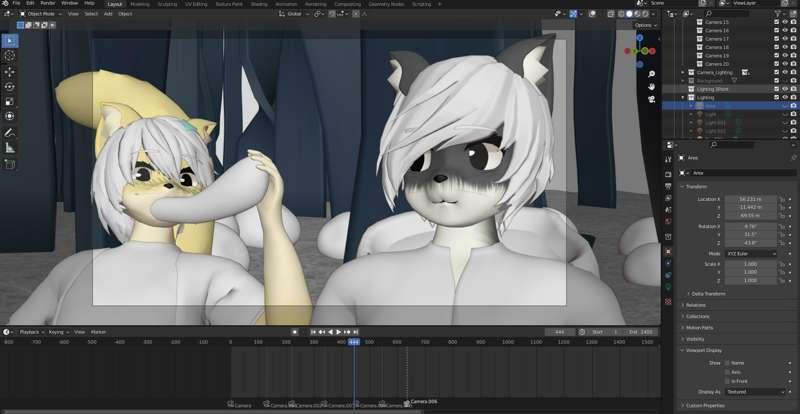Open the Physics properties tab
The width and height of the screenshot is (800, 414).
[668, 263]
